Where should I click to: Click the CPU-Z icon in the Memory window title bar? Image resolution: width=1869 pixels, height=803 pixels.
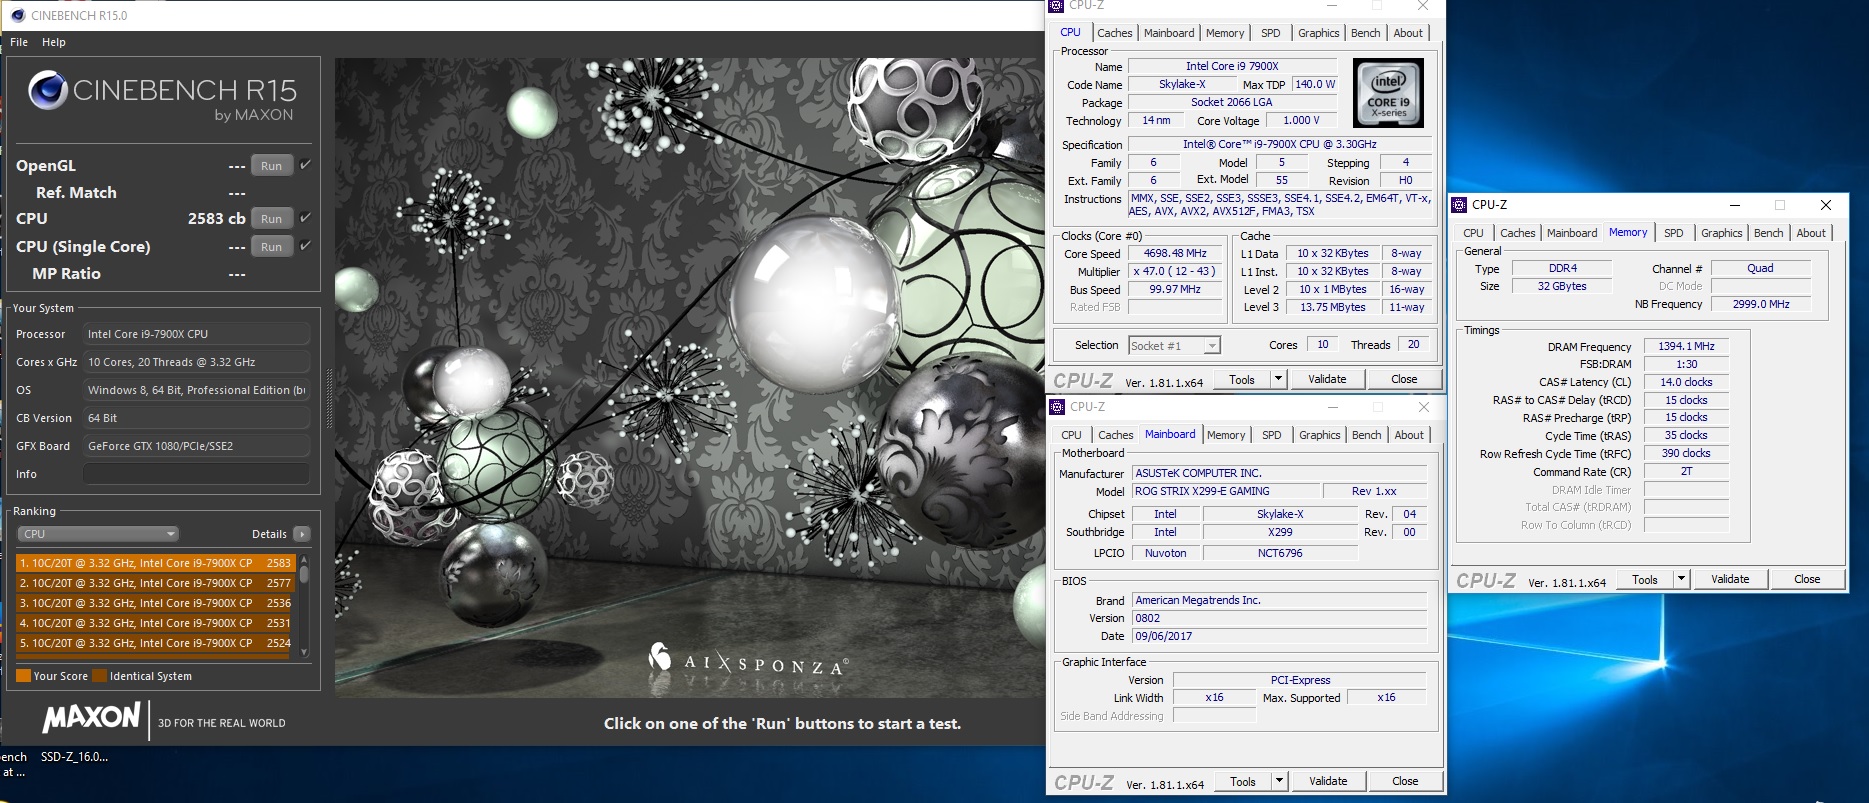click(1459, 205)
